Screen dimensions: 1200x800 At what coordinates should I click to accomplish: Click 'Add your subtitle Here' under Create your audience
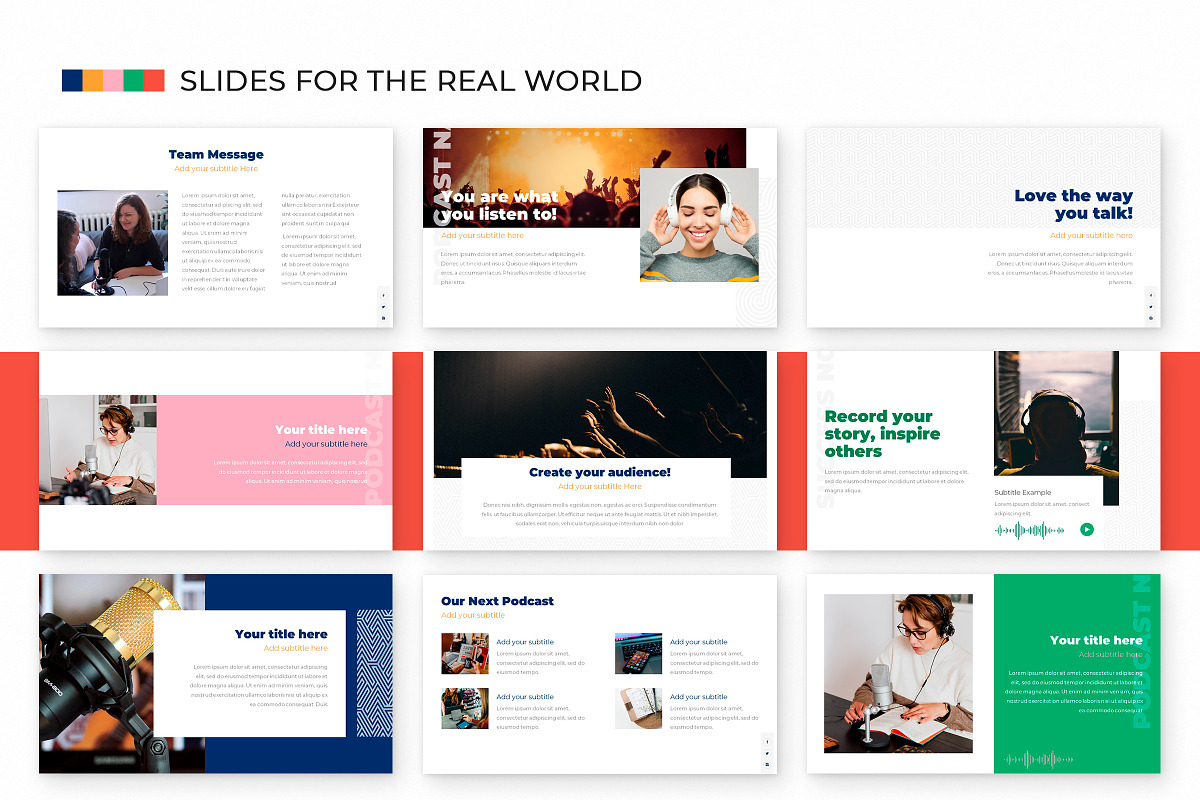[600, 486]
